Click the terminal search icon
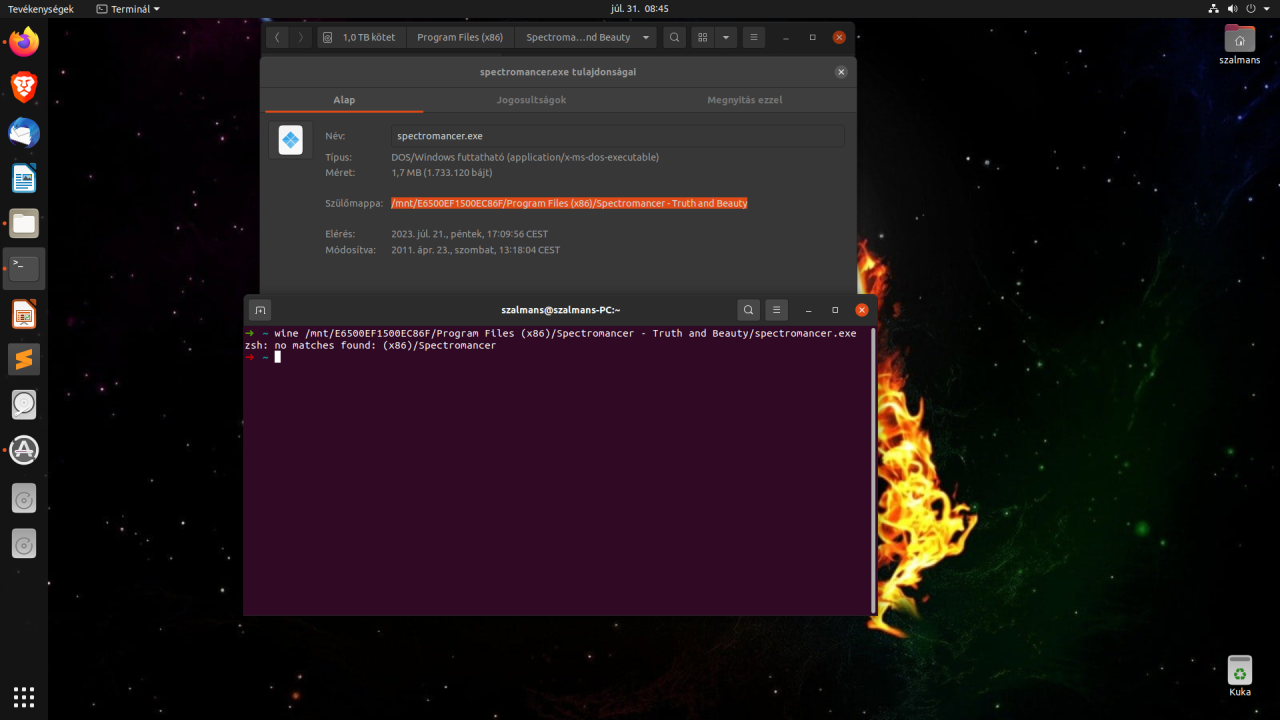Viewport: 1280px width, 720px height. coord(748,310)
